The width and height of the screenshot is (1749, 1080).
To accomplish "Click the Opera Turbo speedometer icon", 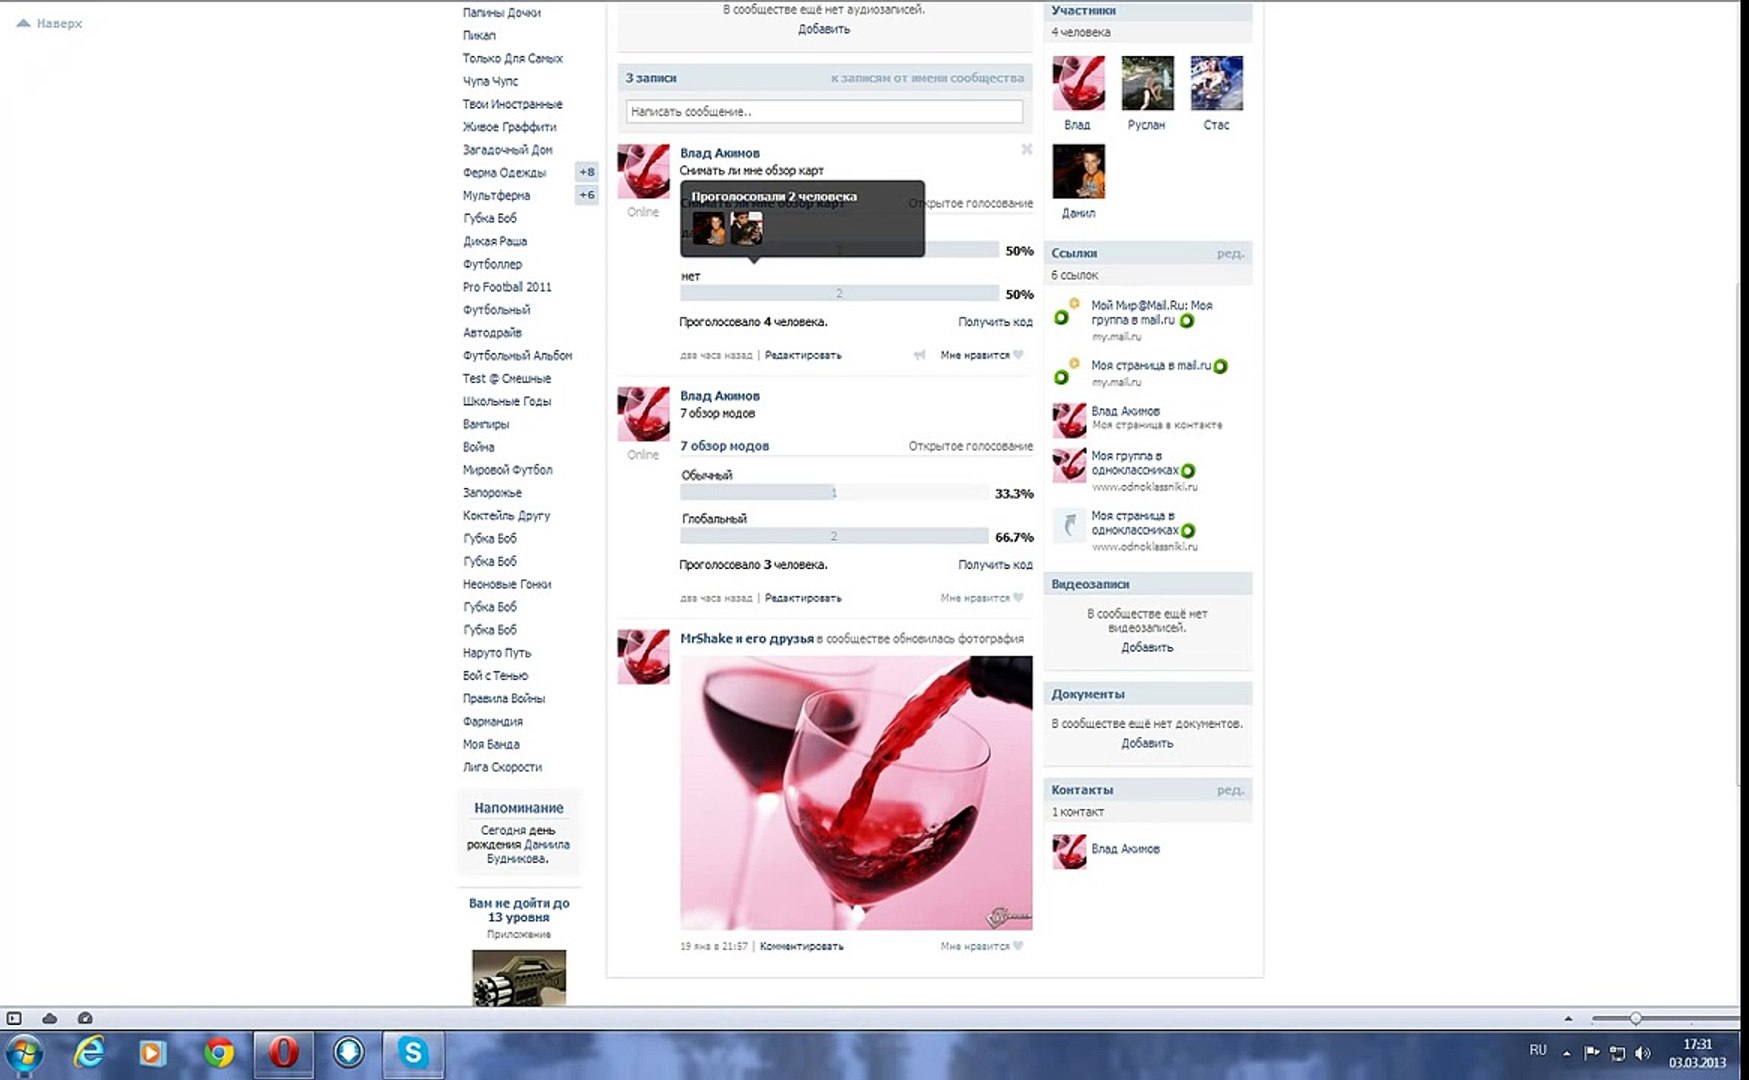I will (x=85, y=1018).
